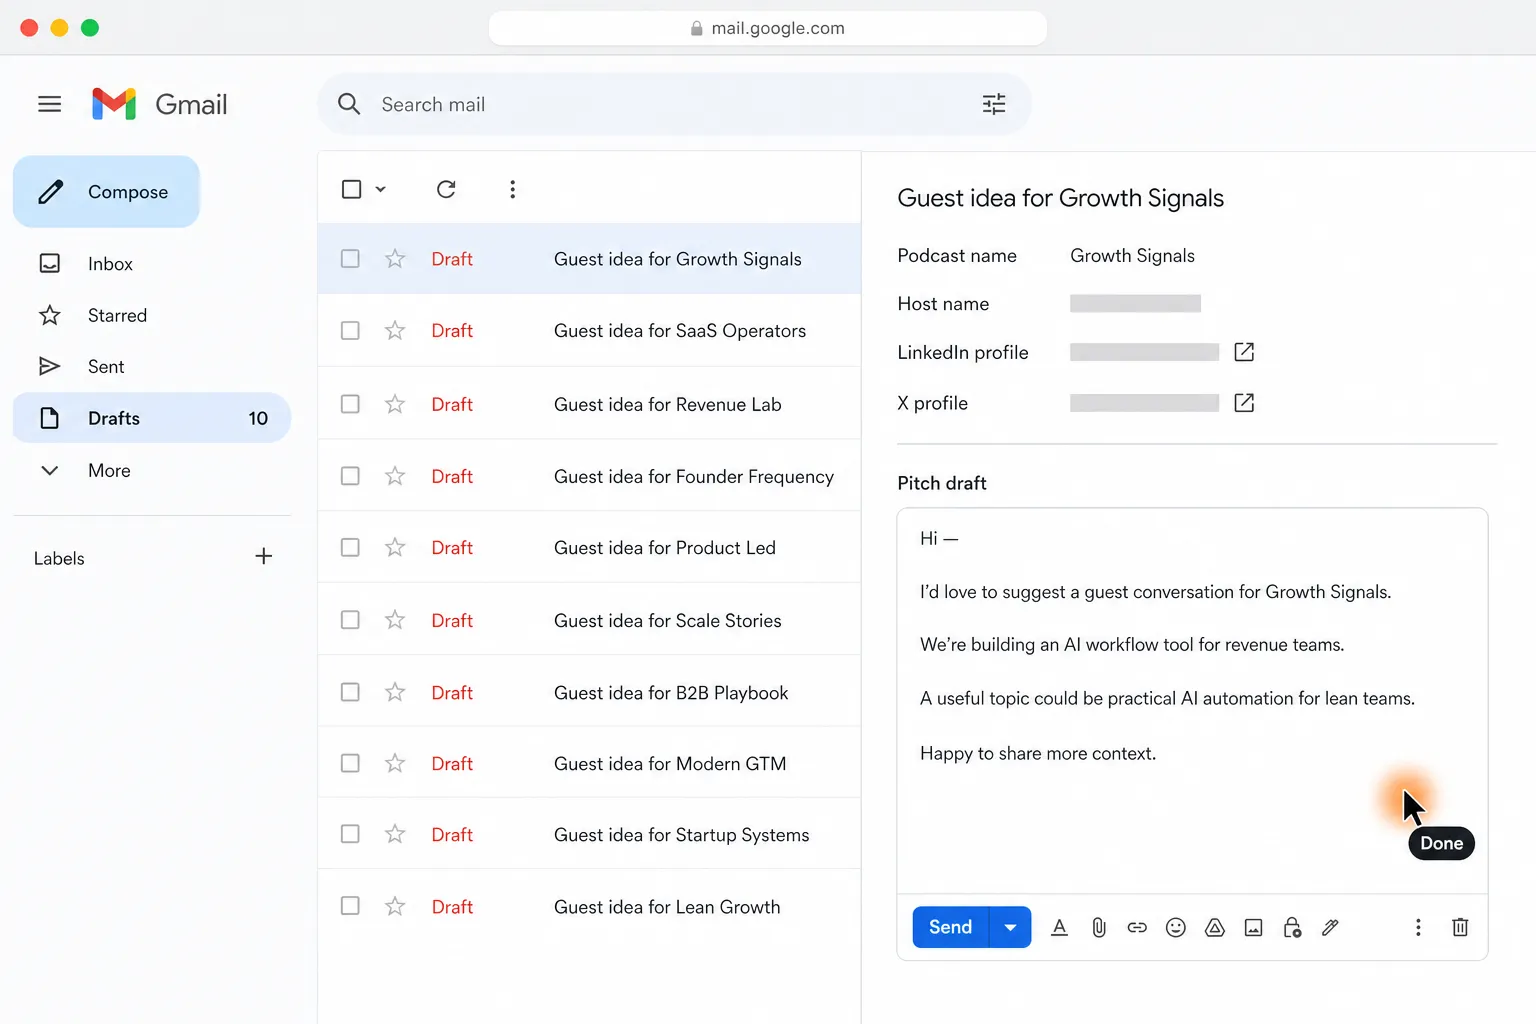
Task: Star the B2B Playbook draft
Action: (395, 692)
